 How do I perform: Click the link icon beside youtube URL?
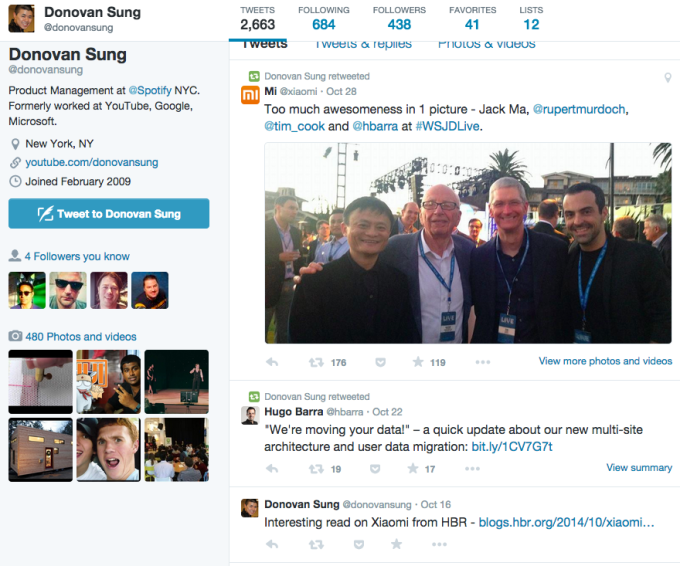[15, 163]
